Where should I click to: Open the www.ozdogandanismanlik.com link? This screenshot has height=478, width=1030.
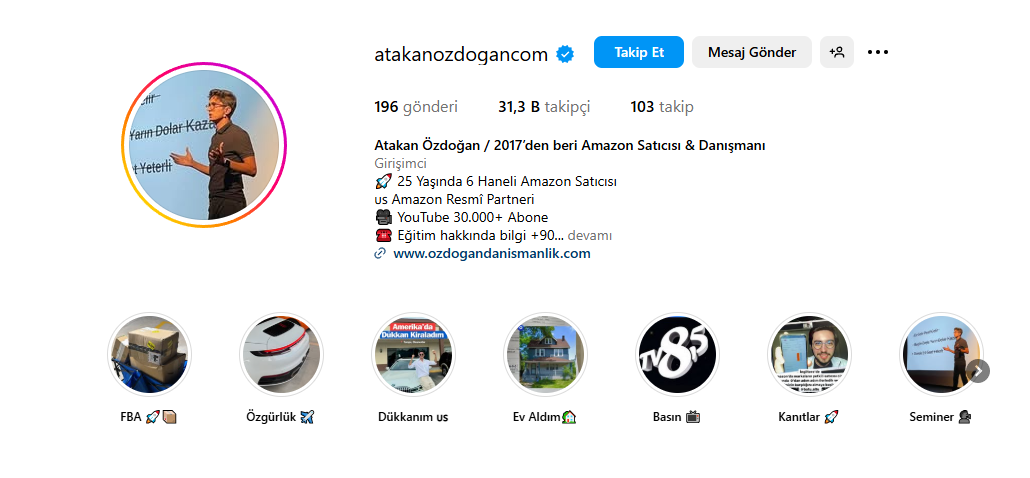[x=491, y=253]
